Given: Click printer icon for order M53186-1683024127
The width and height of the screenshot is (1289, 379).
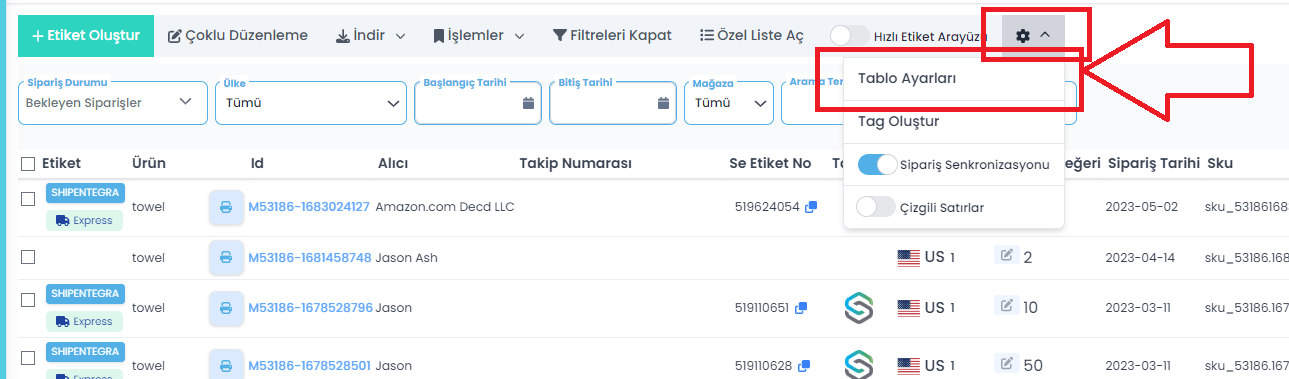Looking at the screenshot, I should coord(226,207).
